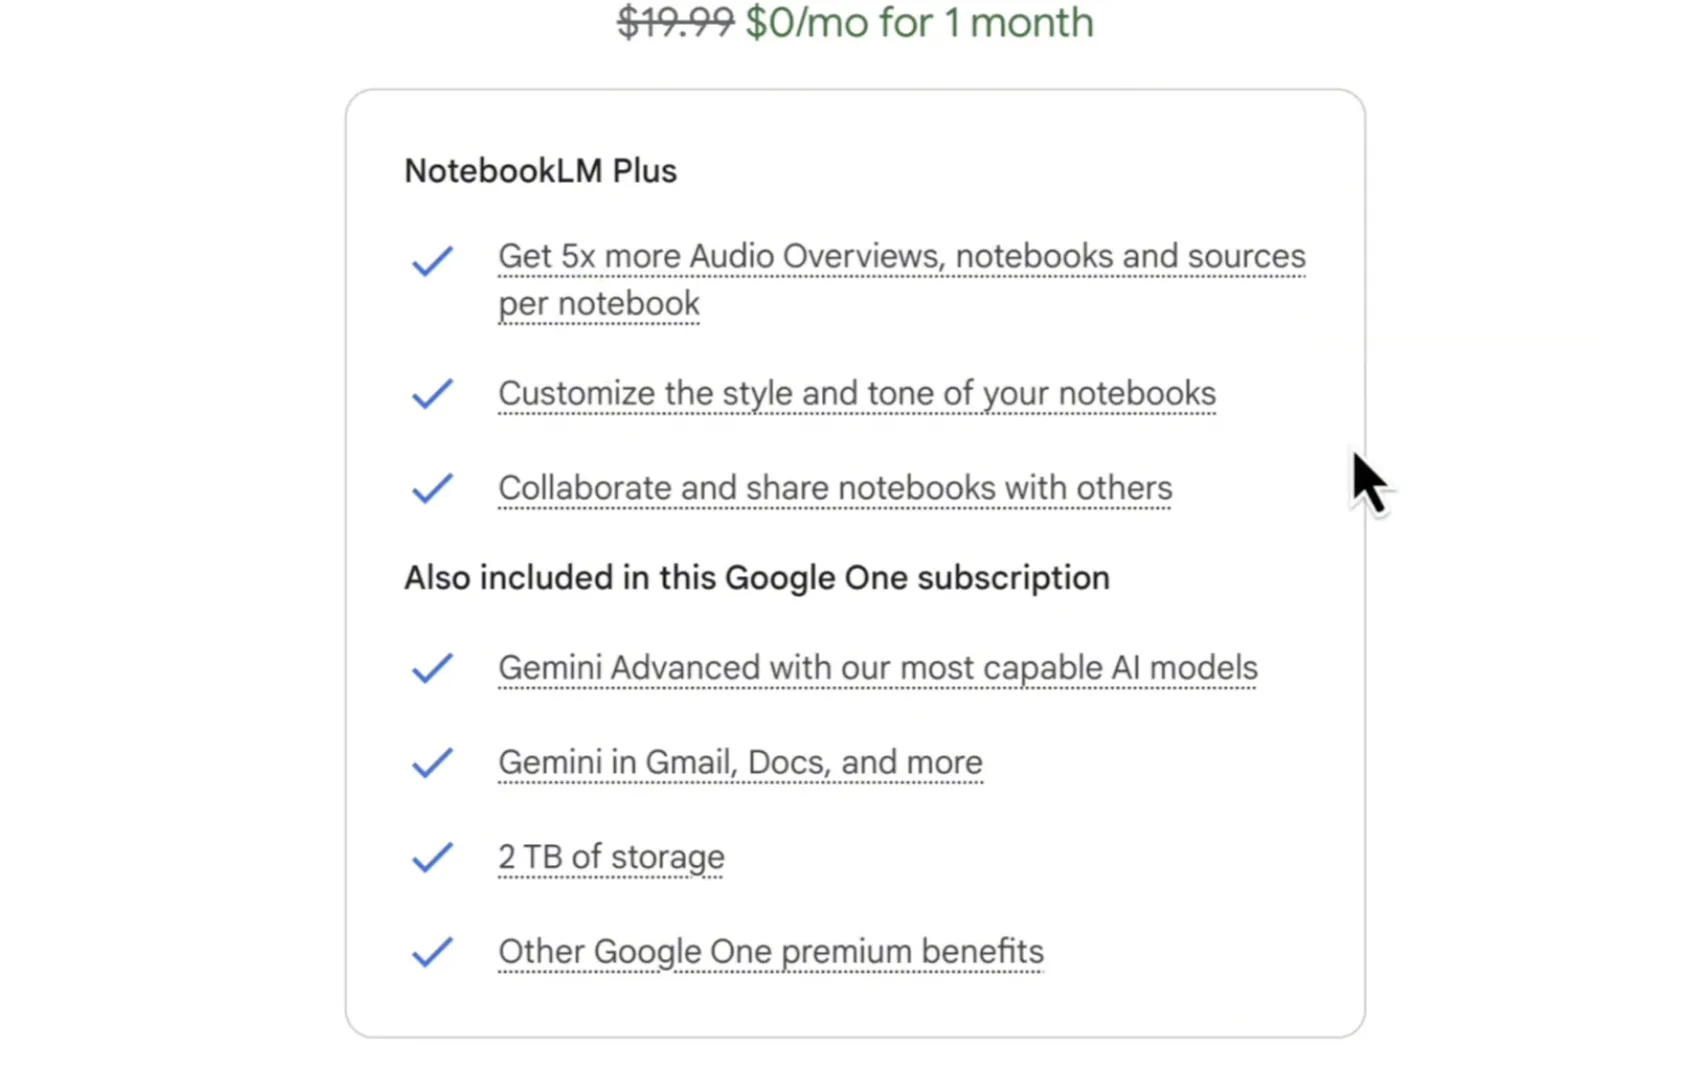The height and width of the screenshot is (1066, 1702).
Task: Click the NotebookLM Plus heading
Action: coord(540,171)
